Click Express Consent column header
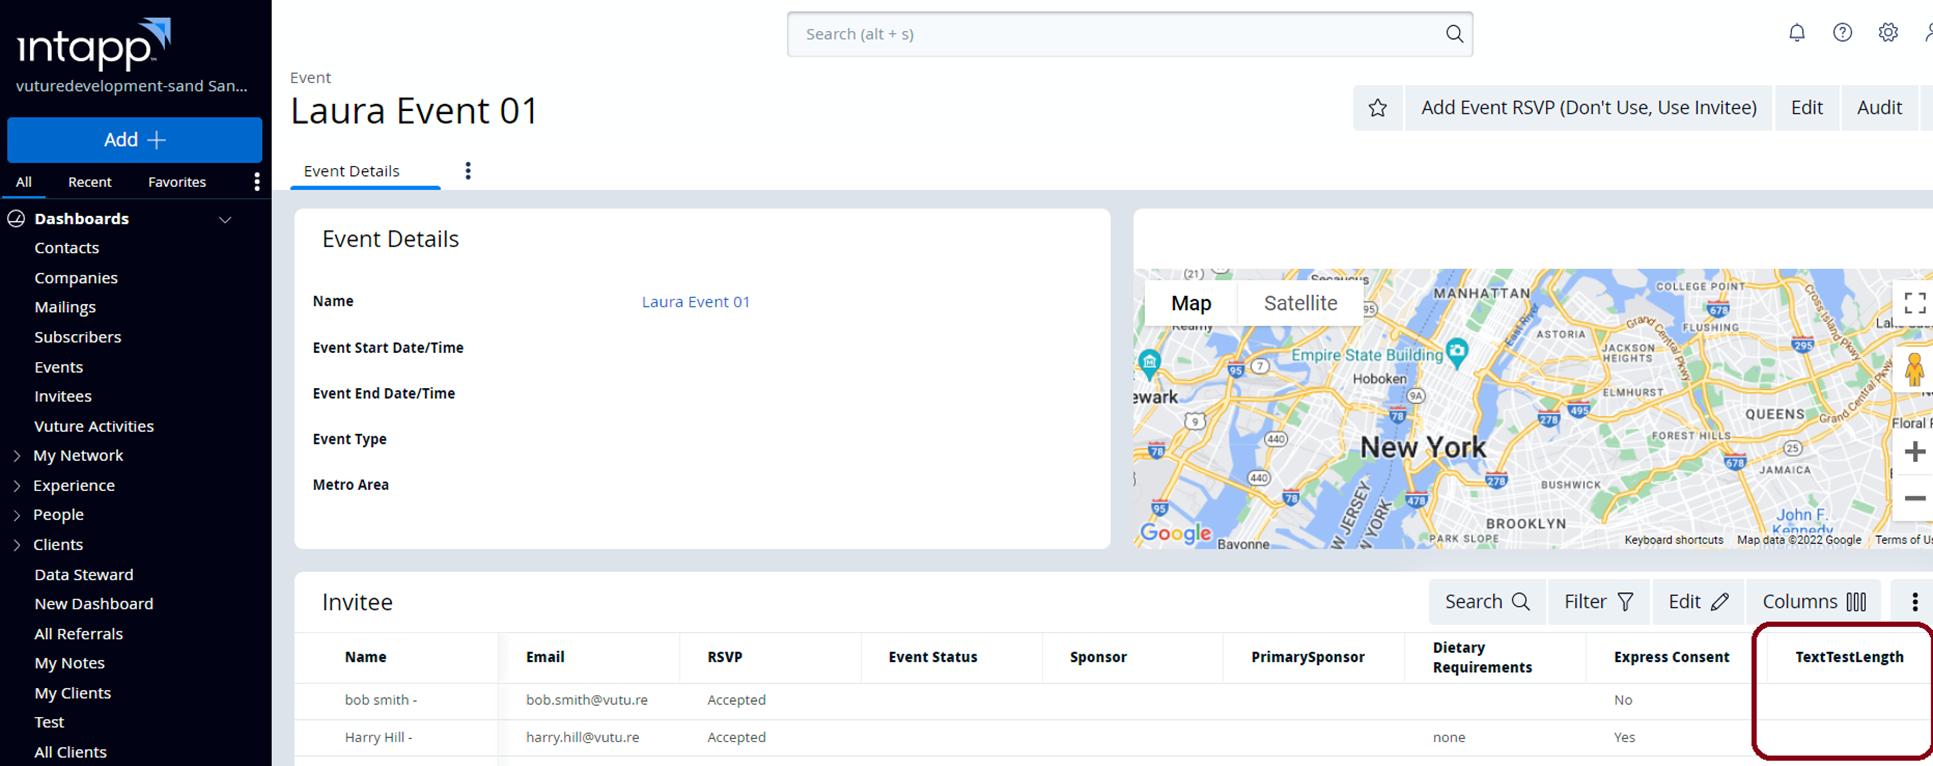The width and height of the screenshot is (1933, 766). coord(1671,657)
